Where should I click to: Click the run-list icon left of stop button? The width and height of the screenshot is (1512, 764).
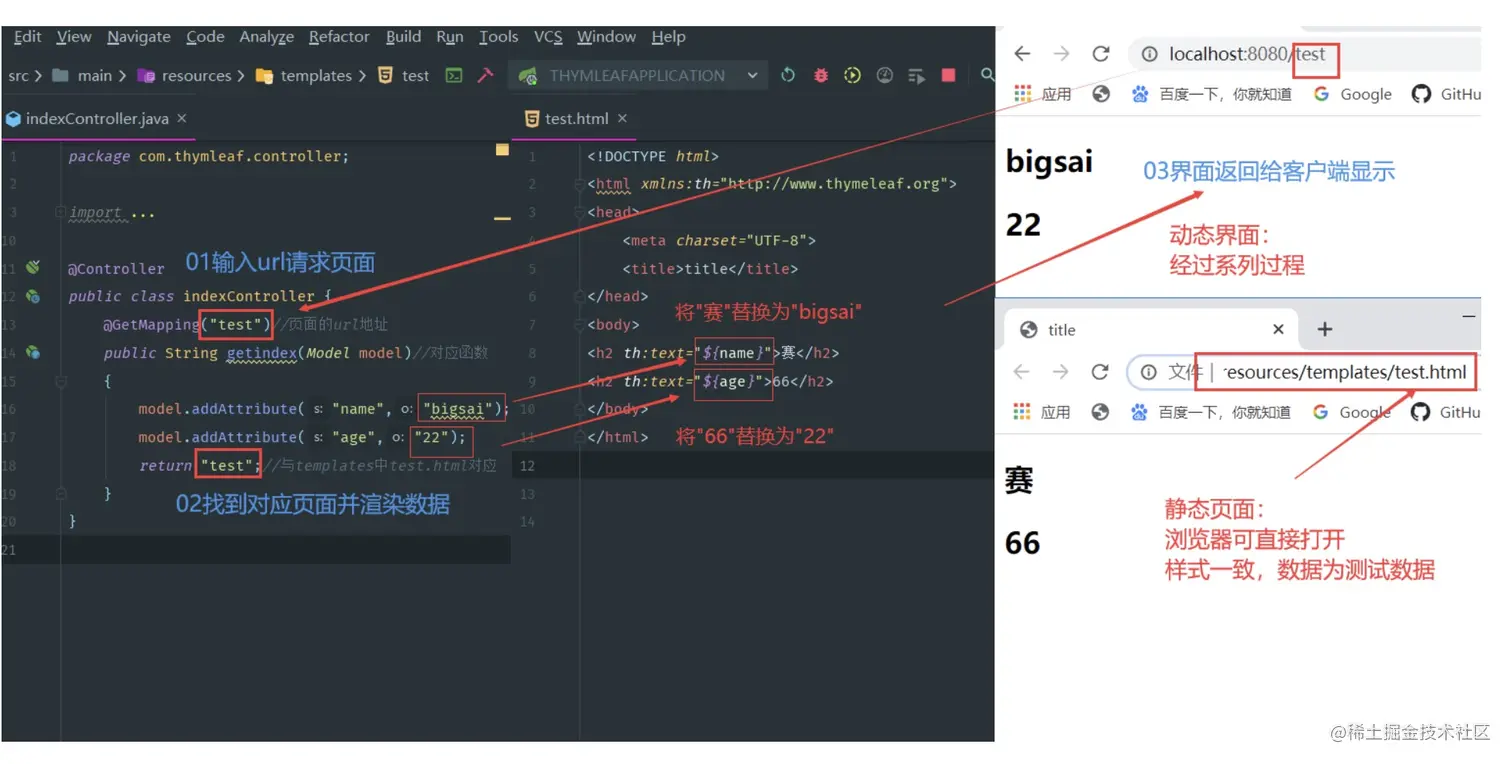click(x=916, y=75)
